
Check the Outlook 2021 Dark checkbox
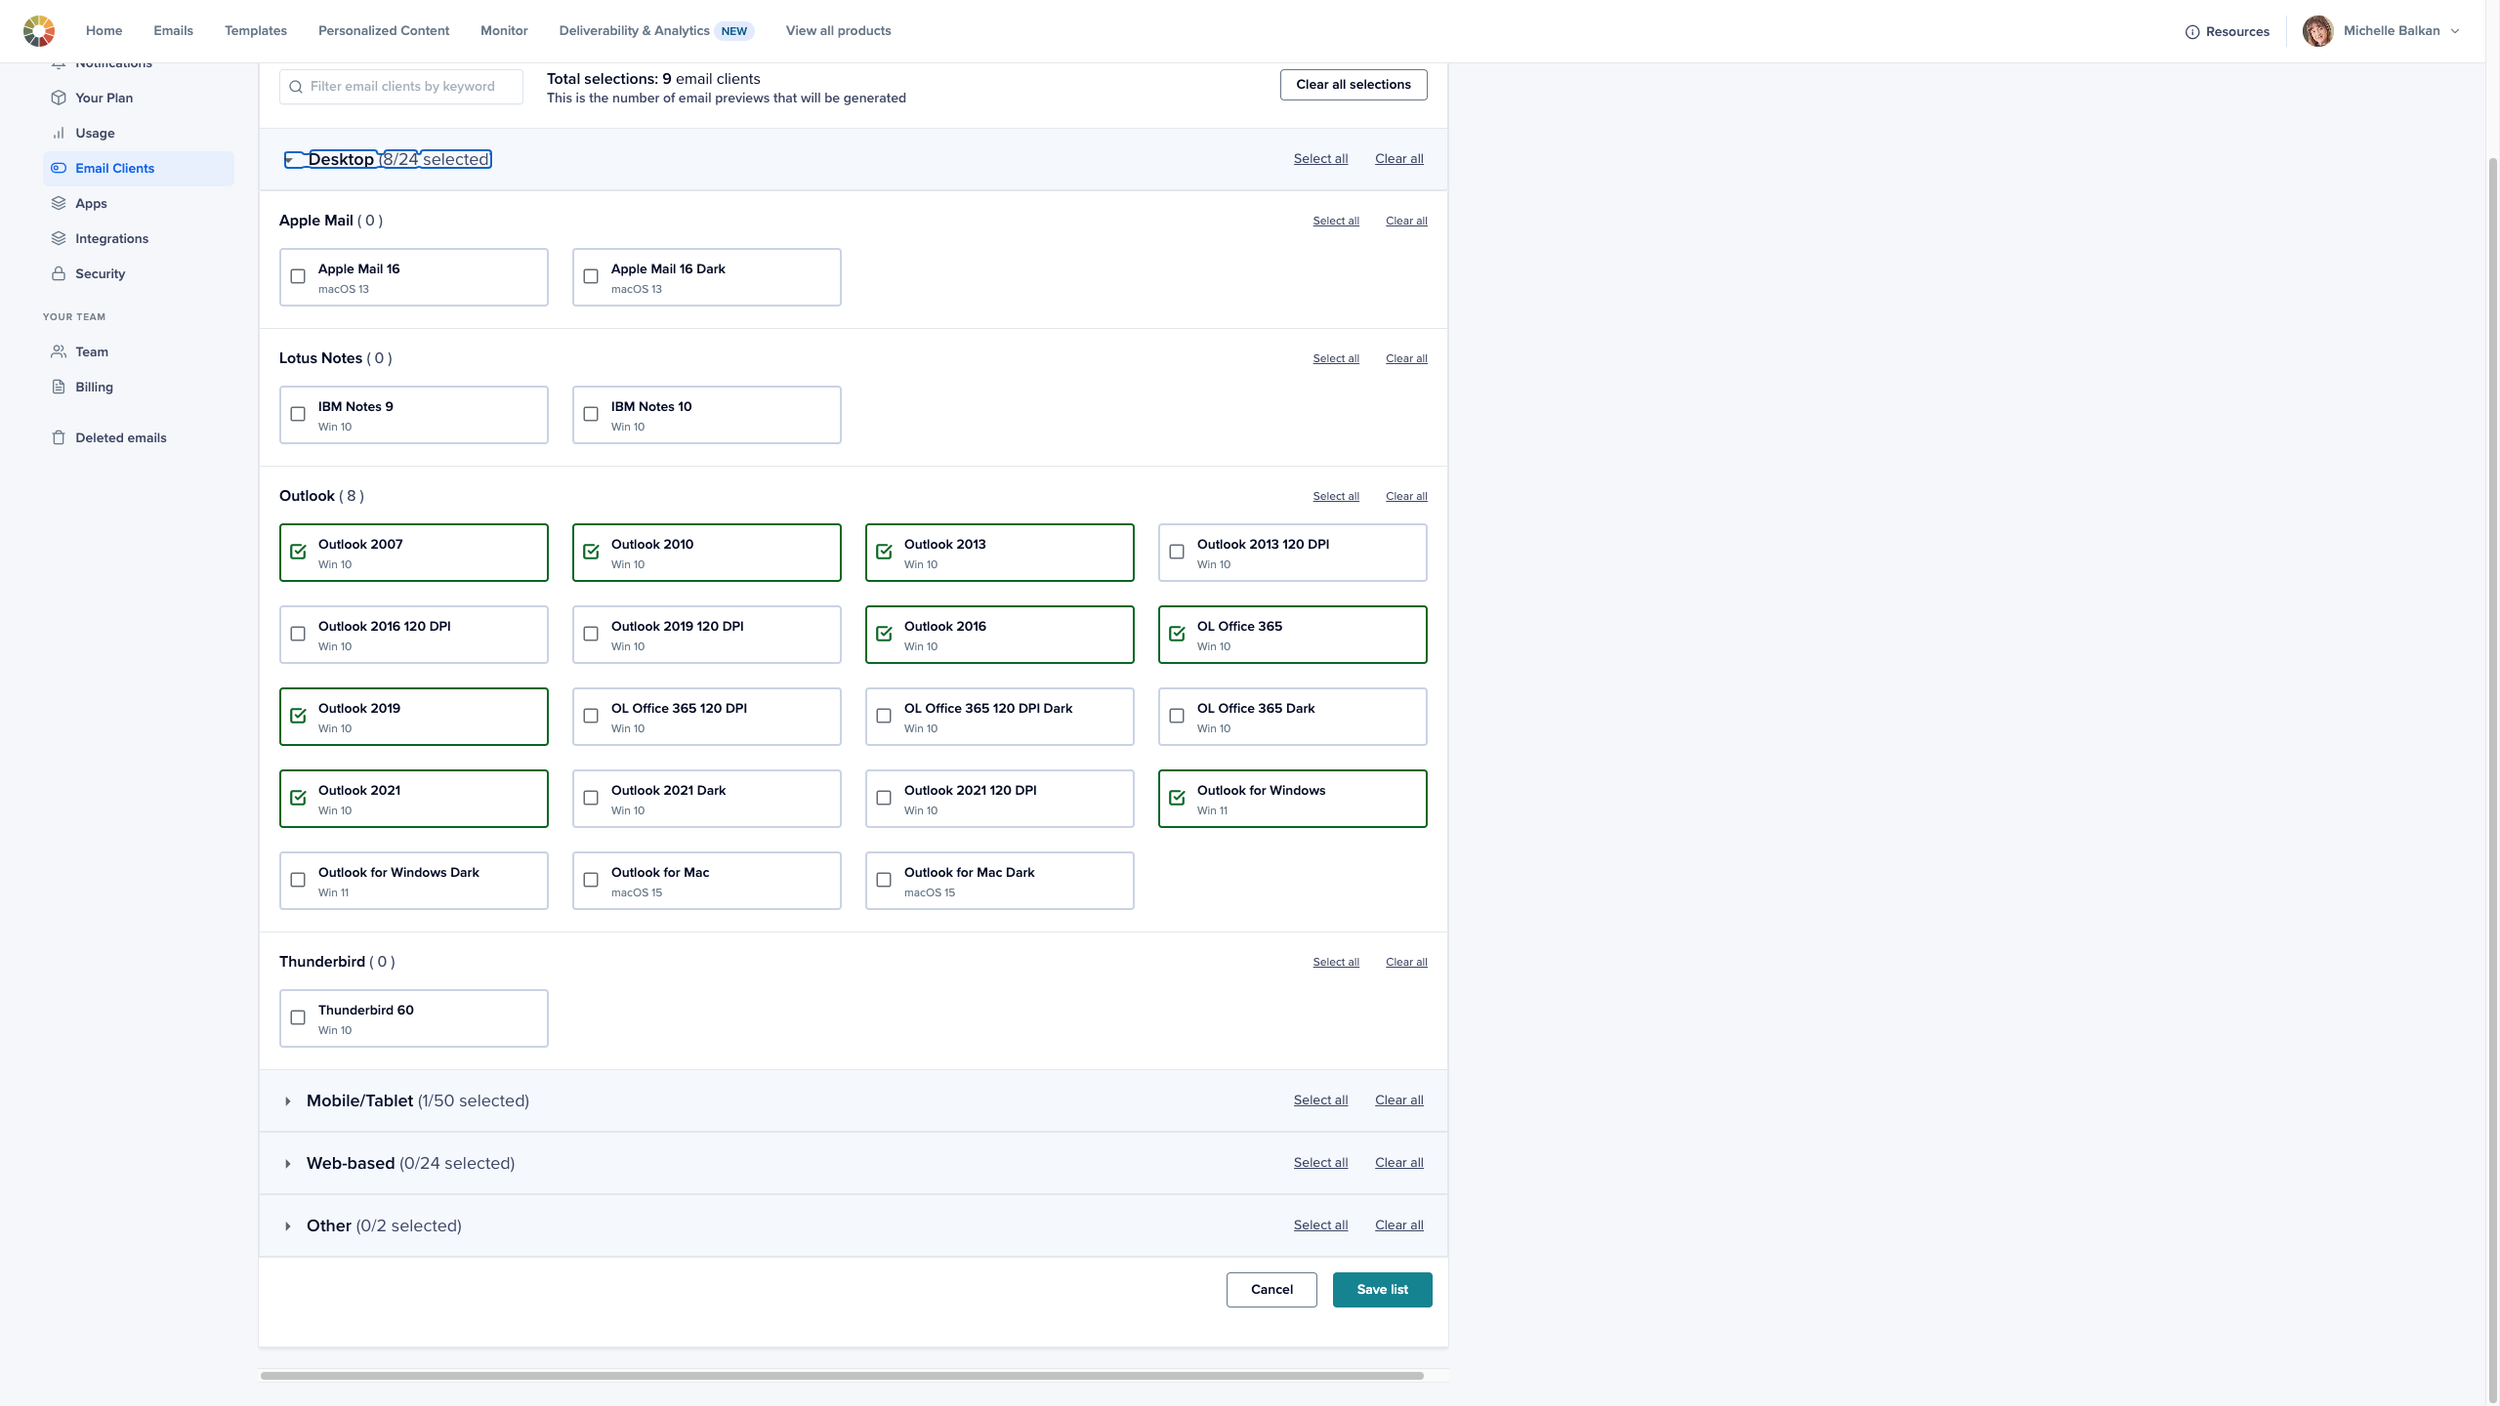click(591, 798)
